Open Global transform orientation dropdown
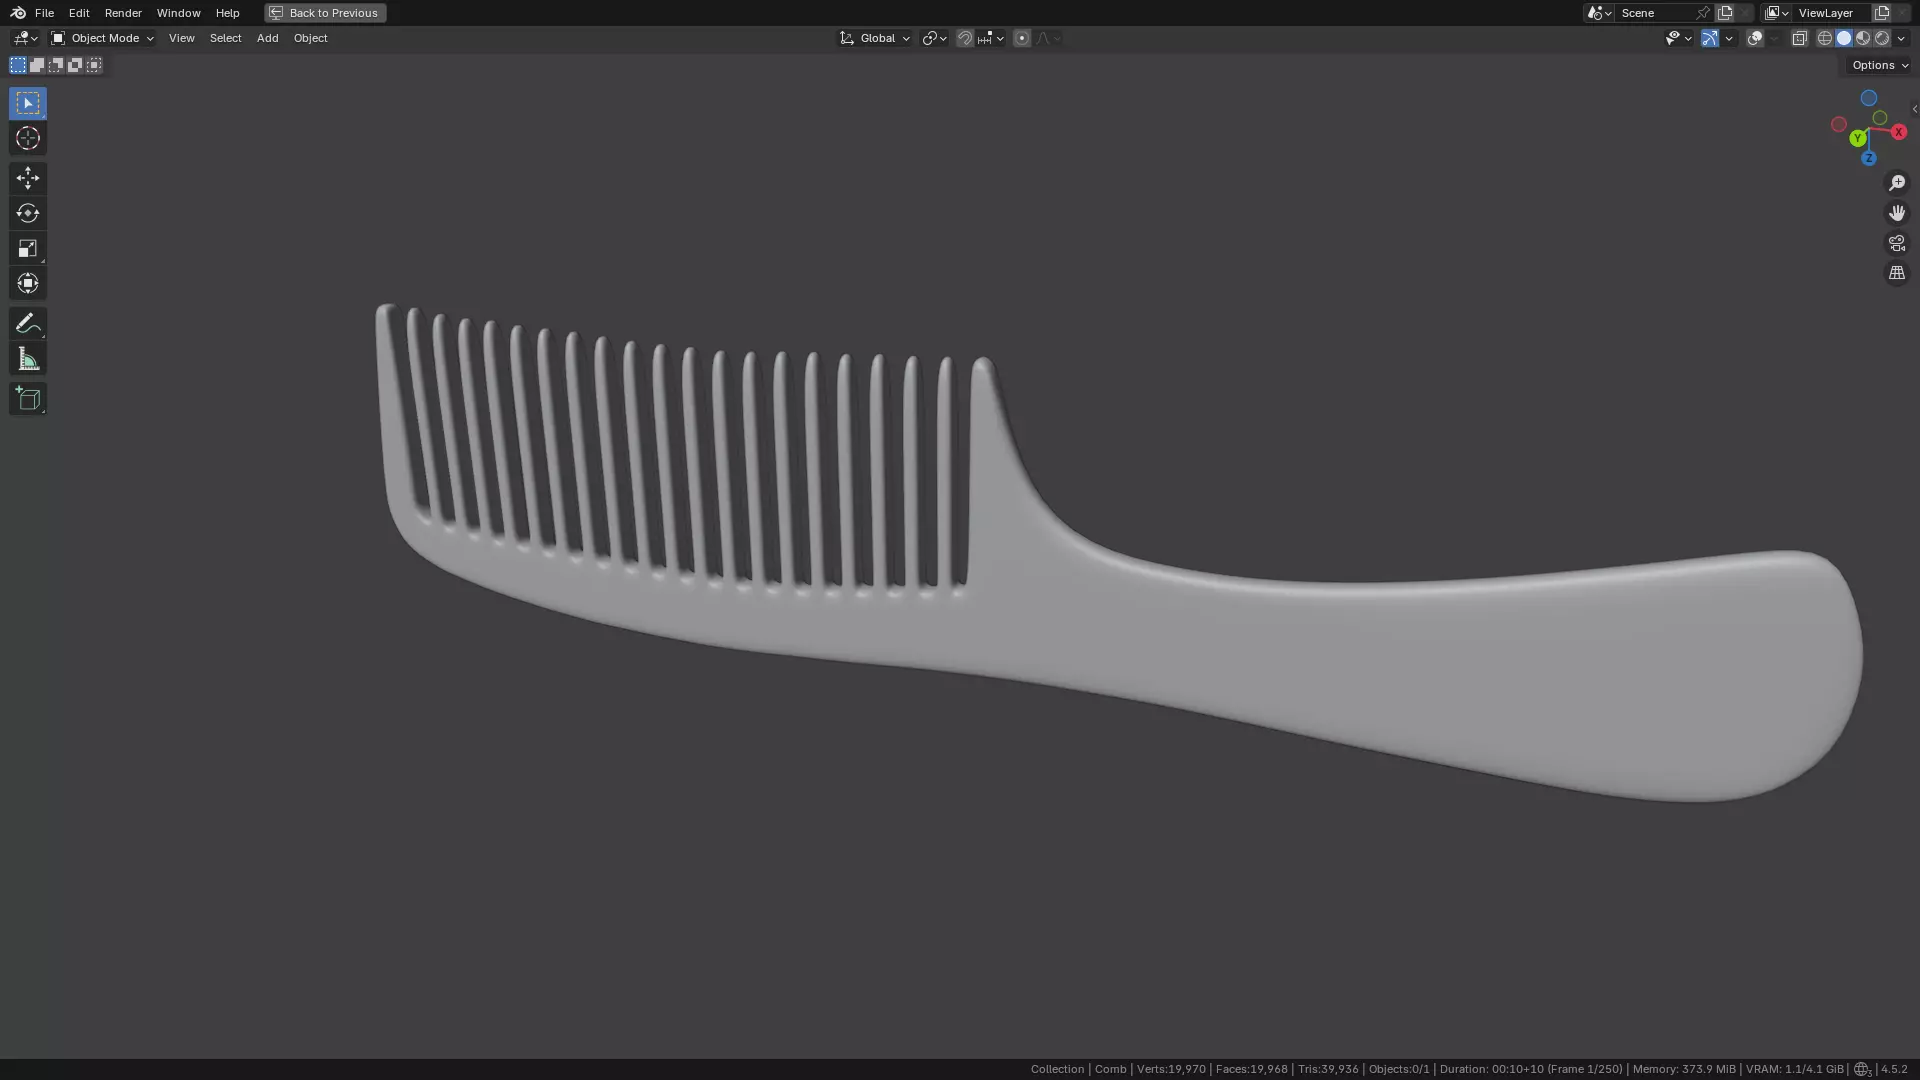 [875, 38]
